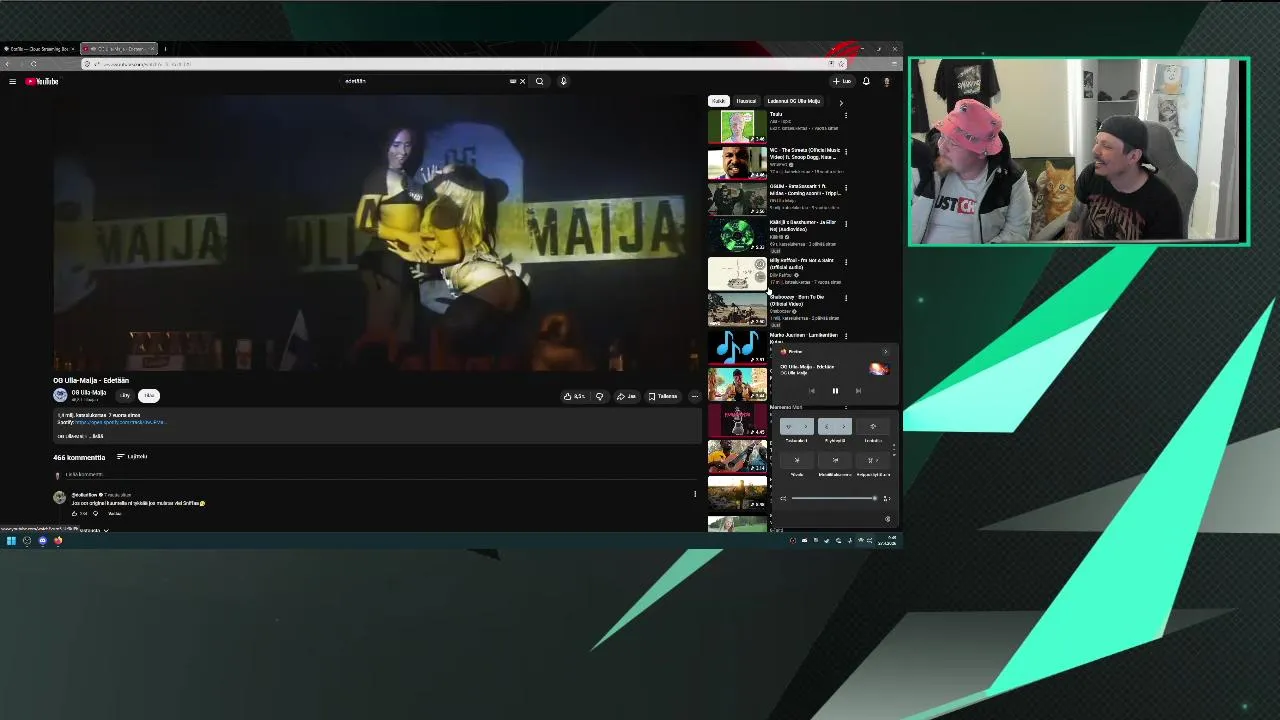
Task: Open the options for the third suggested video
Action: 846,188
